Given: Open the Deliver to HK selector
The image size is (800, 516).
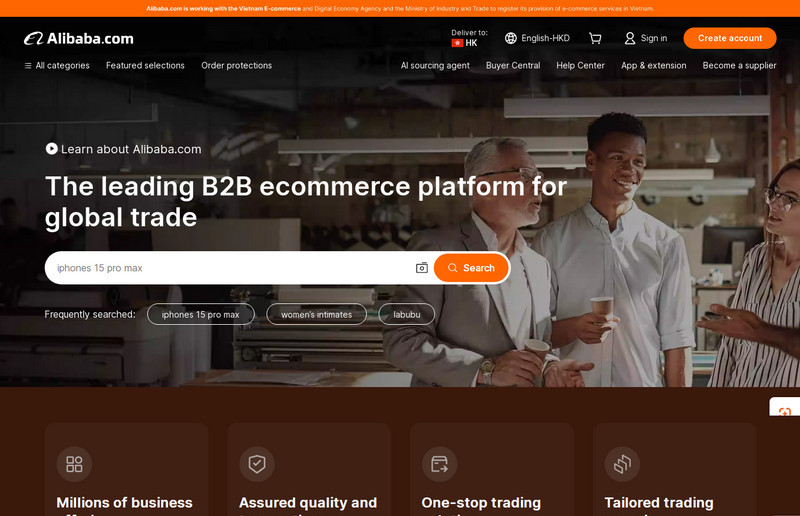Looking at the screenshot, I should (x=469, y=38).
